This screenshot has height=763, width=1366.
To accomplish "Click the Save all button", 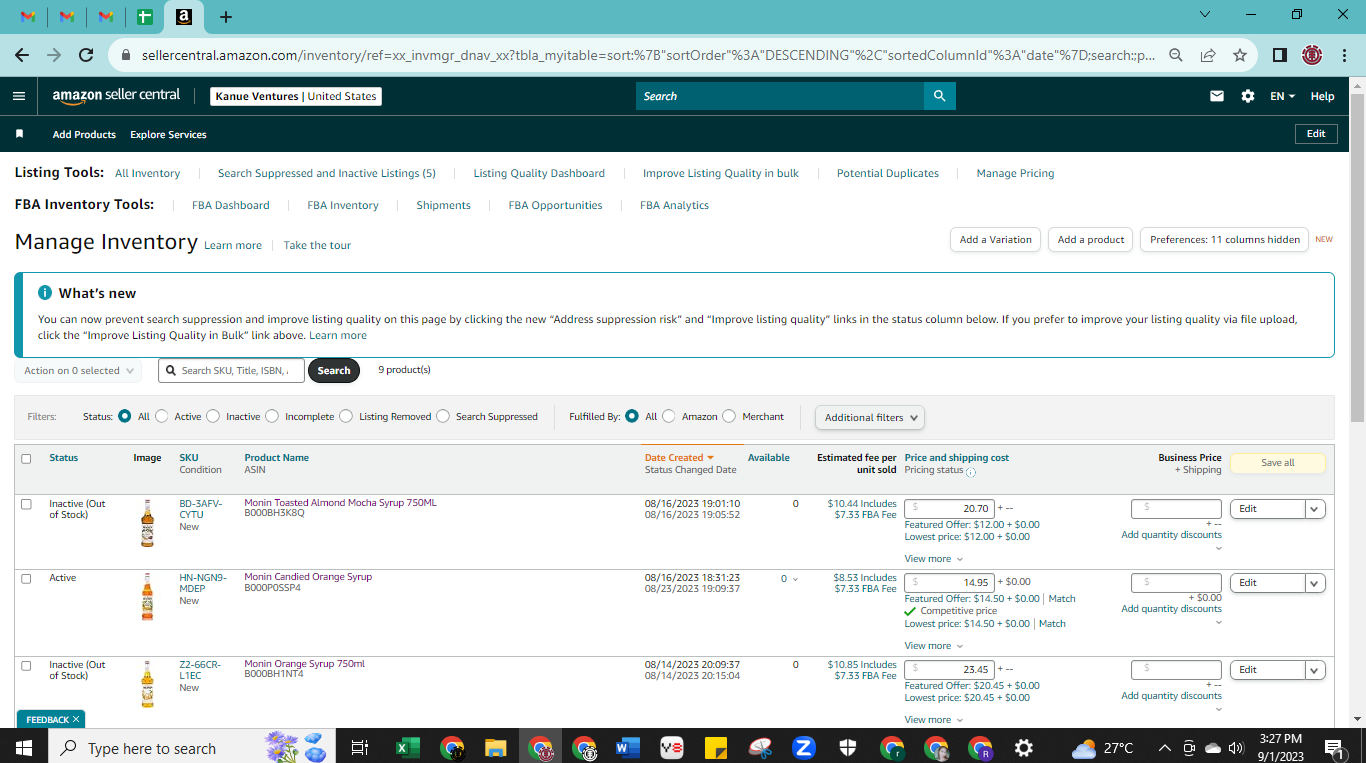I will point(1277,463).
